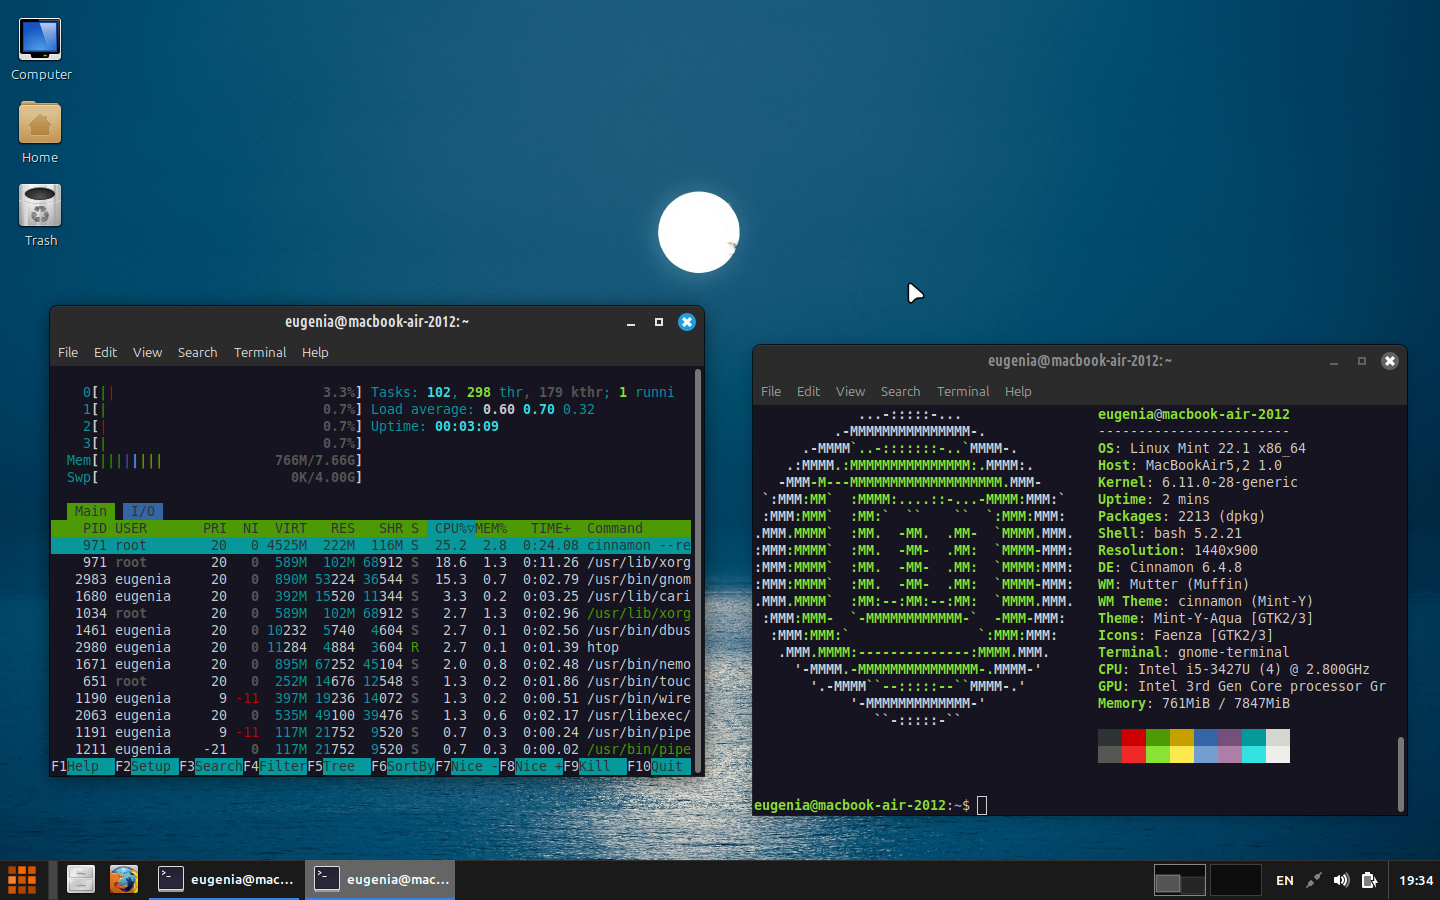Viewport: 1440px width, 900px height.
Task: Click F8 Nice + in htop
Action: click(x=531, y=766)
